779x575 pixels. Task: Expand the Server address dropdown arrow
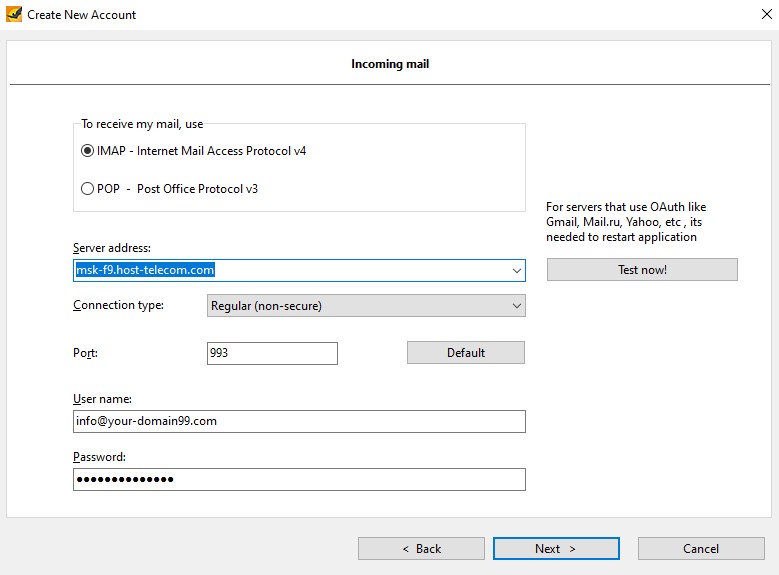tap(517, 270)
